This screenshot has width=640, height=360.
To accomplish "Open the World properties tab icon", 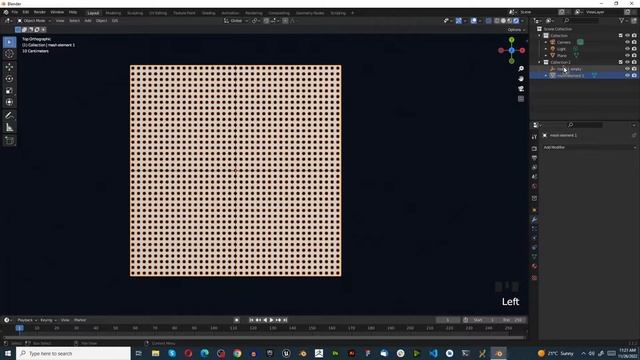I will click(534, 186).
